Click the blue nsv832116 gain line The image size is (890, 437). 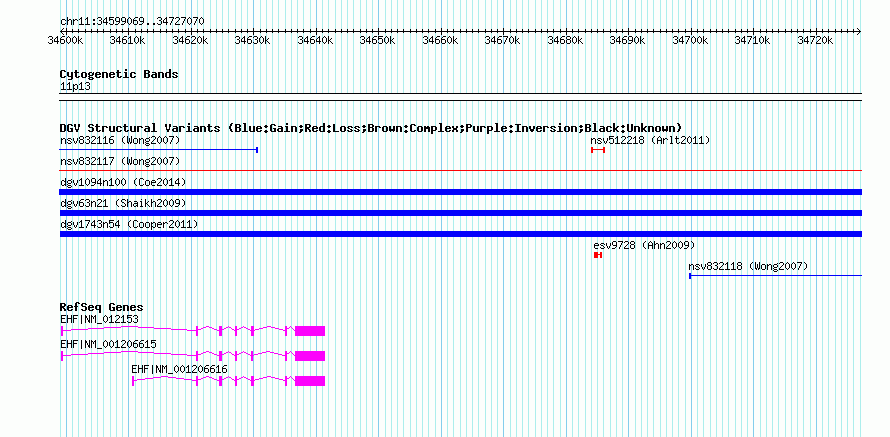pos(159,150)
